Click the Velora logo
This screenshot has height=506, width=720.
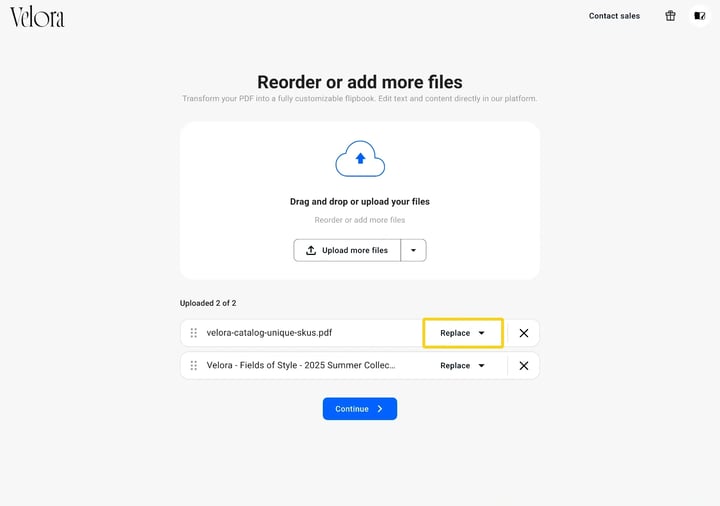[37, 17]
